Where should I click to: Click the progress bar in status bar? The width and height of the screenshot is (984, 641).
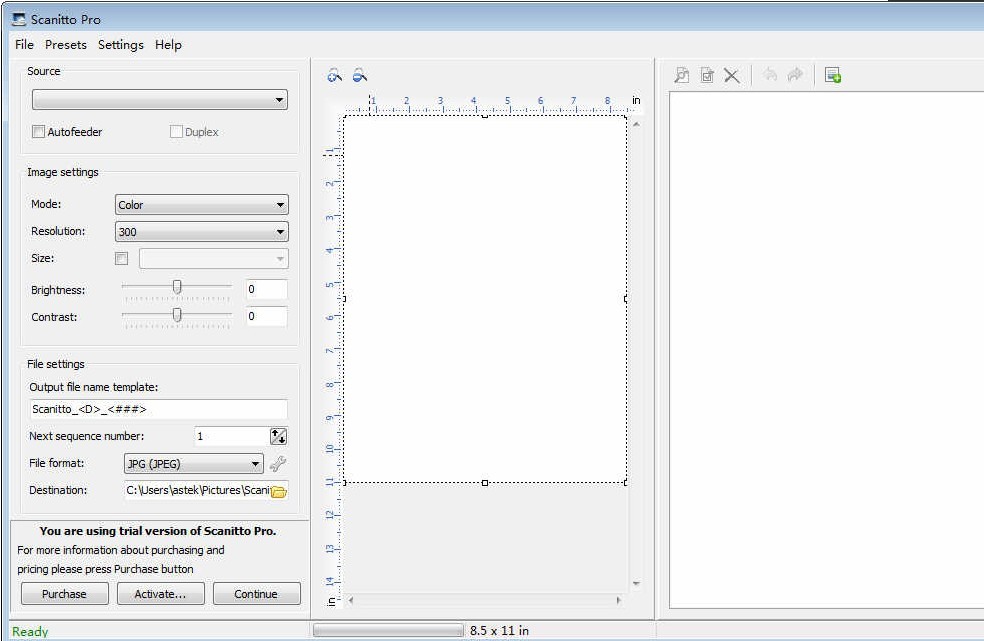(x=388, y=630)
